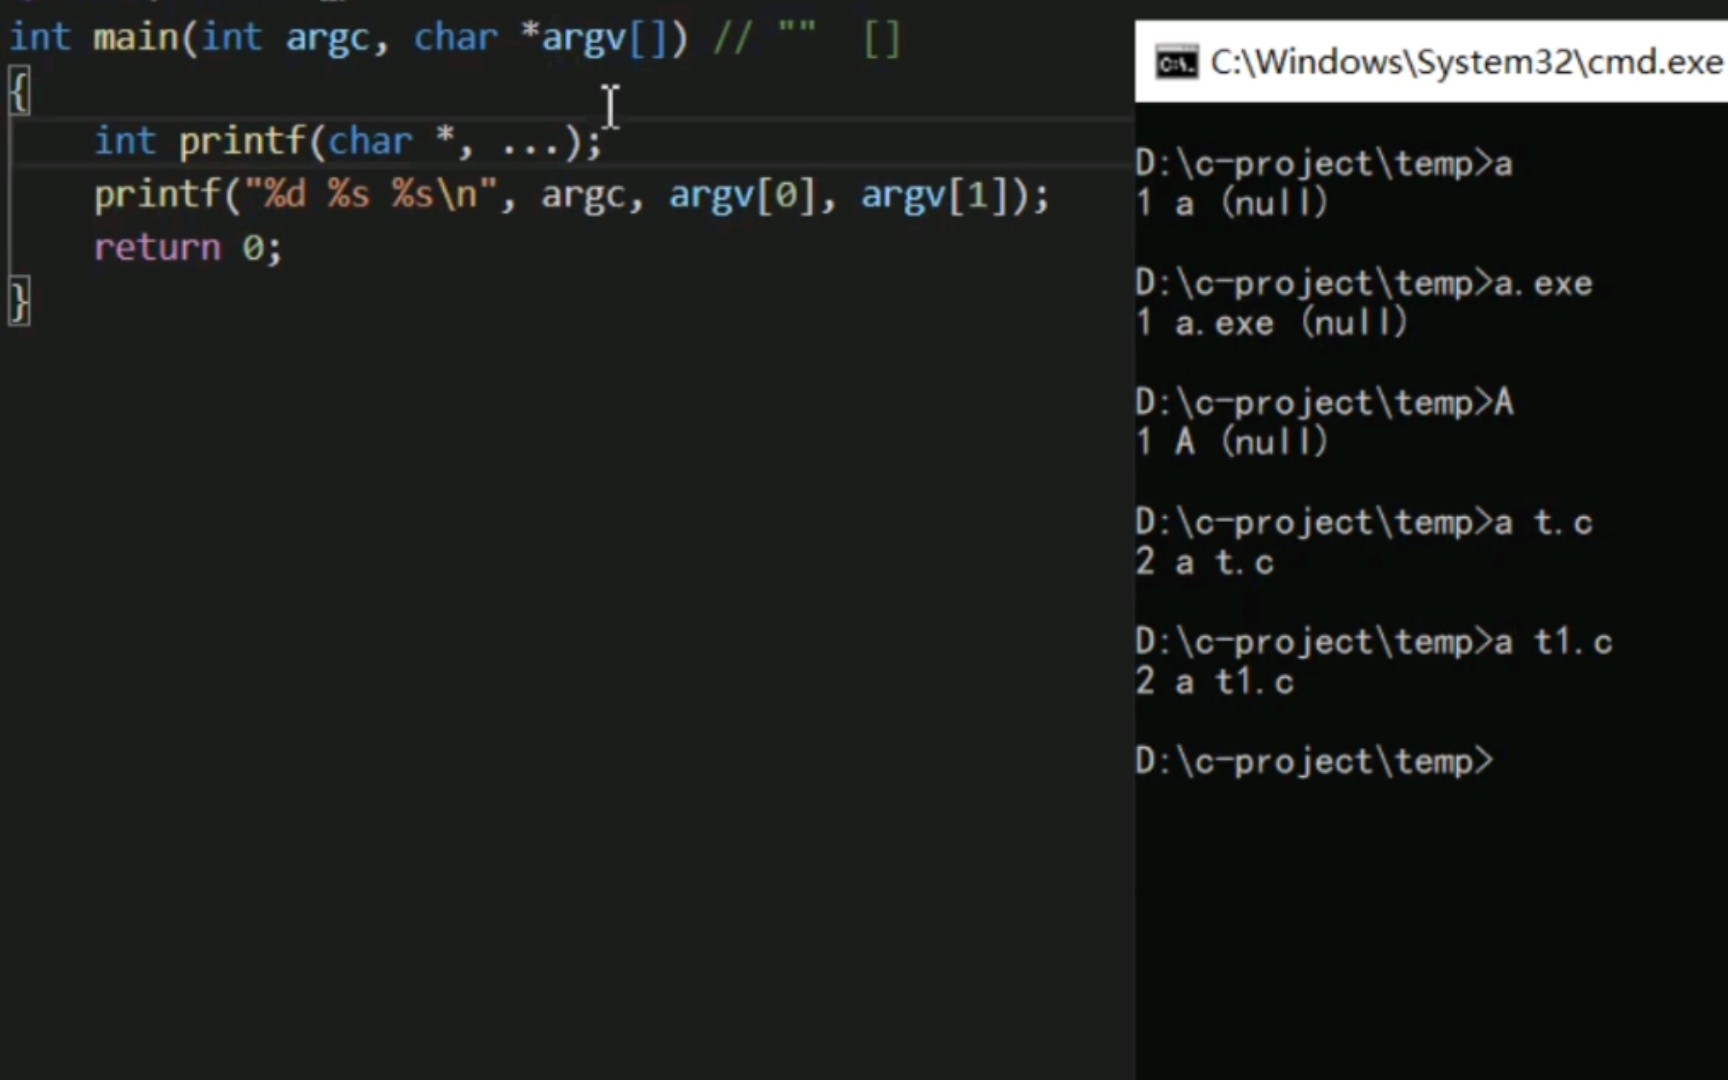This screenshot has height=1080, width=1728.
Task: Click the opening brace of main
Action: point(20,91)
